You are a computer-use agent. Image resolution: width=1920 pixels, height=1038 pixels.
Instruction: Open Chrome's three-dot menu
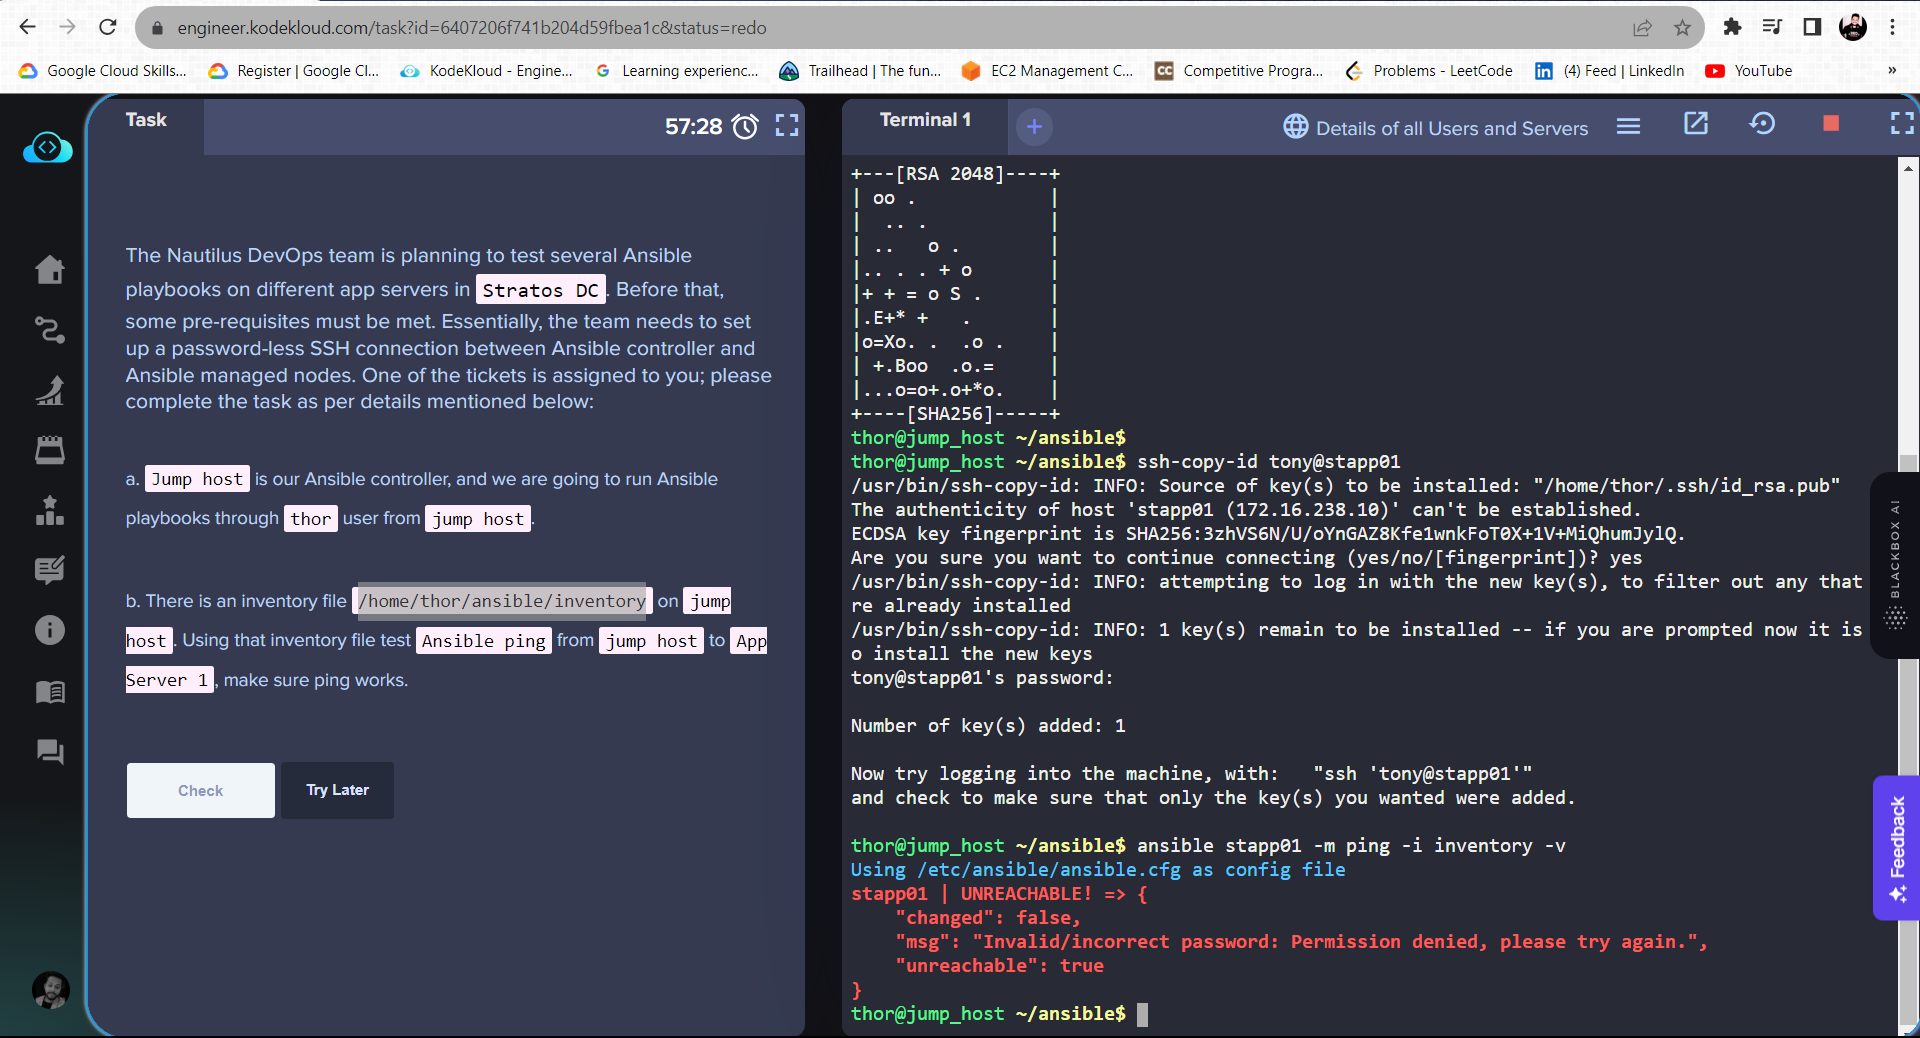(1893, 27)
